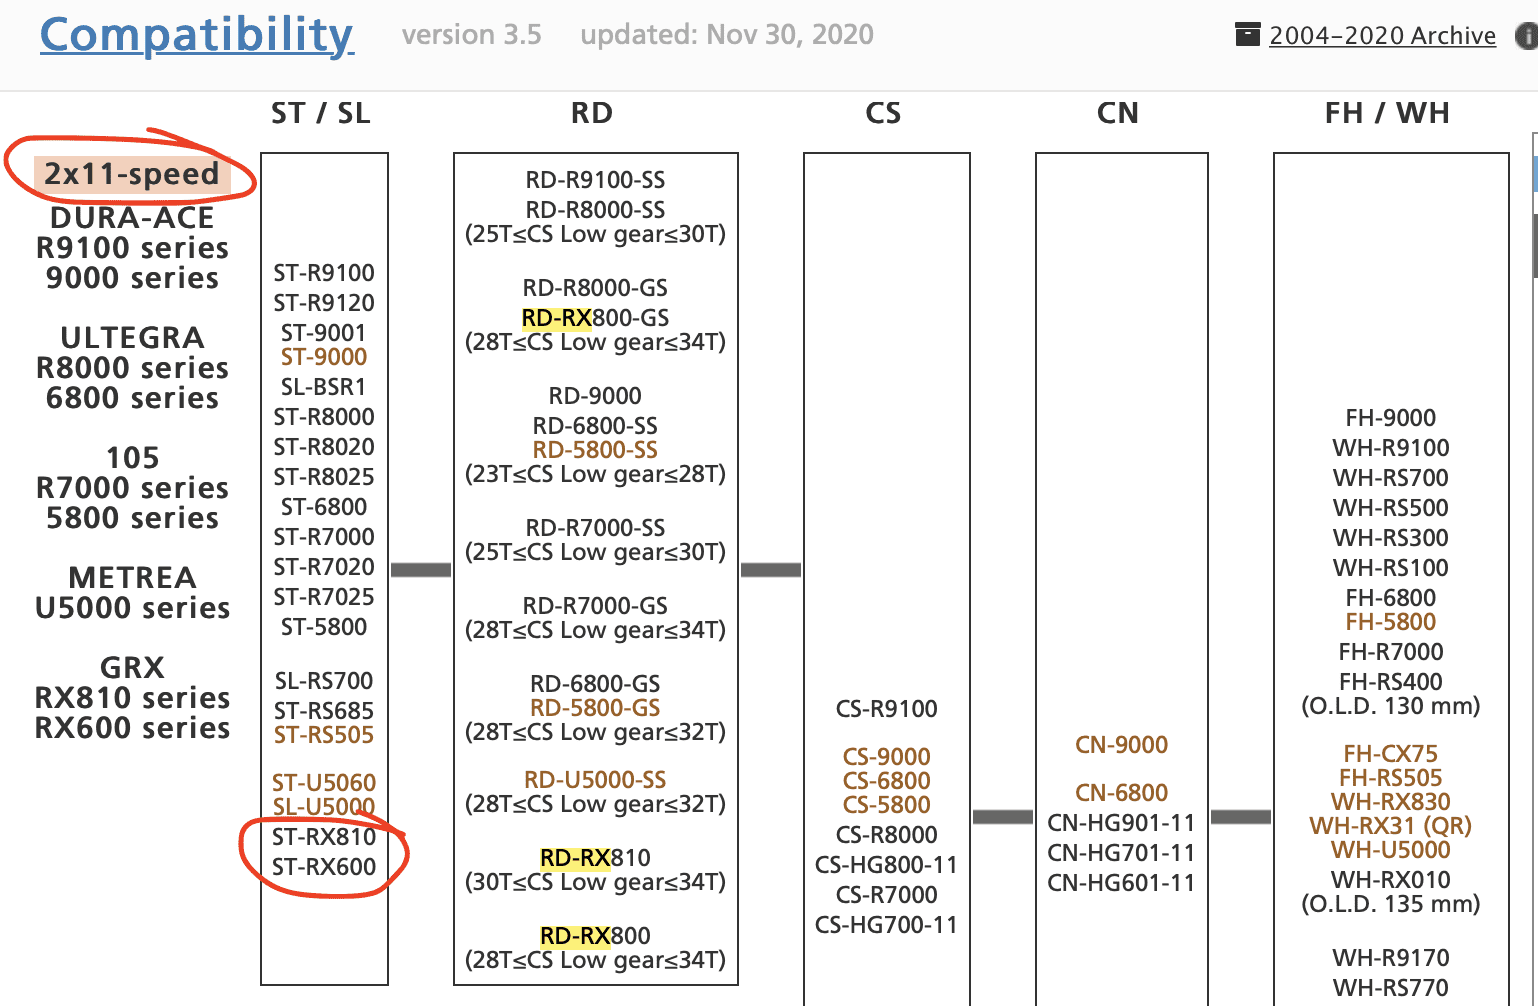
Task: Click the 'ULTEGRA' group name
Action: pyautogui.click(x=132, y=338)
